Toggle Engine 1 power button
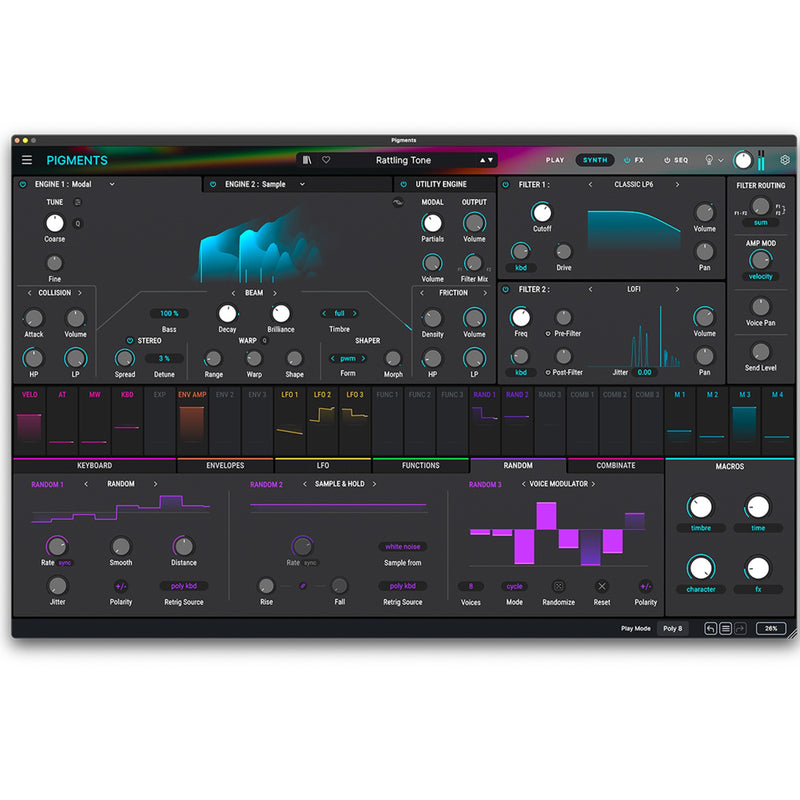Image resolution: width=800 pixels, height=800 pixels. (x=23, y=184)
